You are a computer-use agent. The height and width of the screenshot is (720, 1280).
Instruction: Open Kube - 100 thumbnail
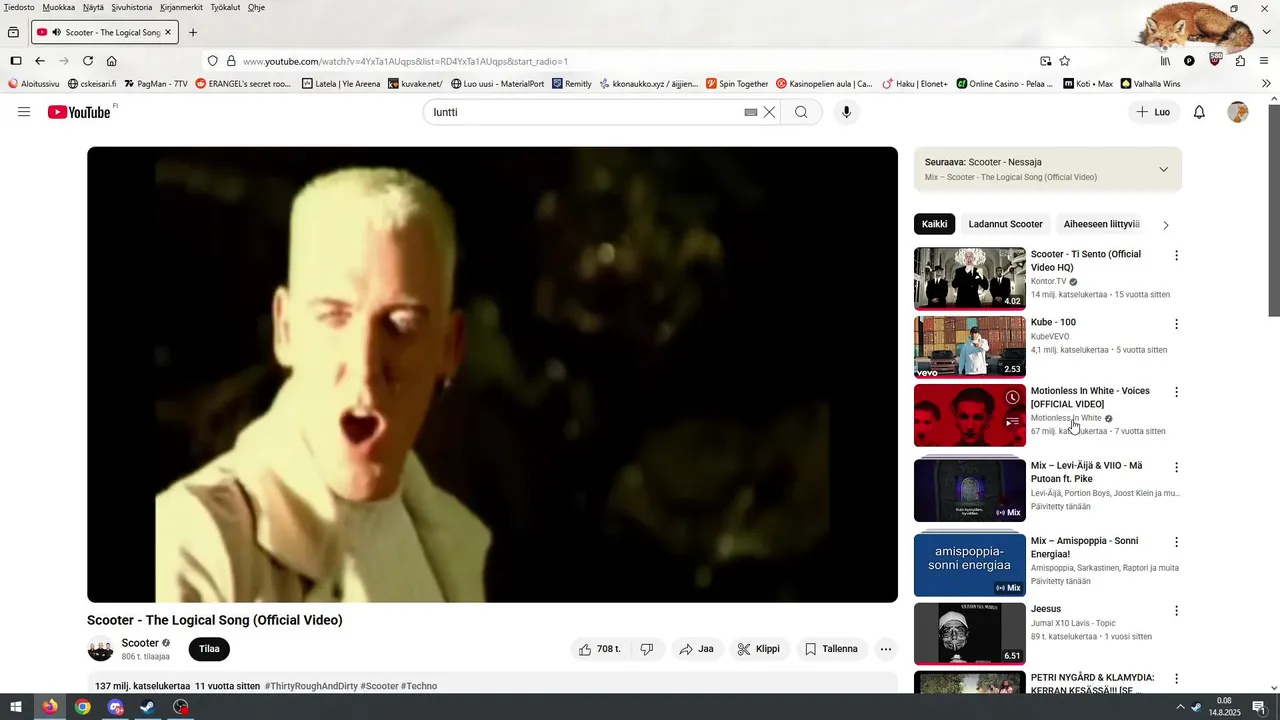point(970,346)
